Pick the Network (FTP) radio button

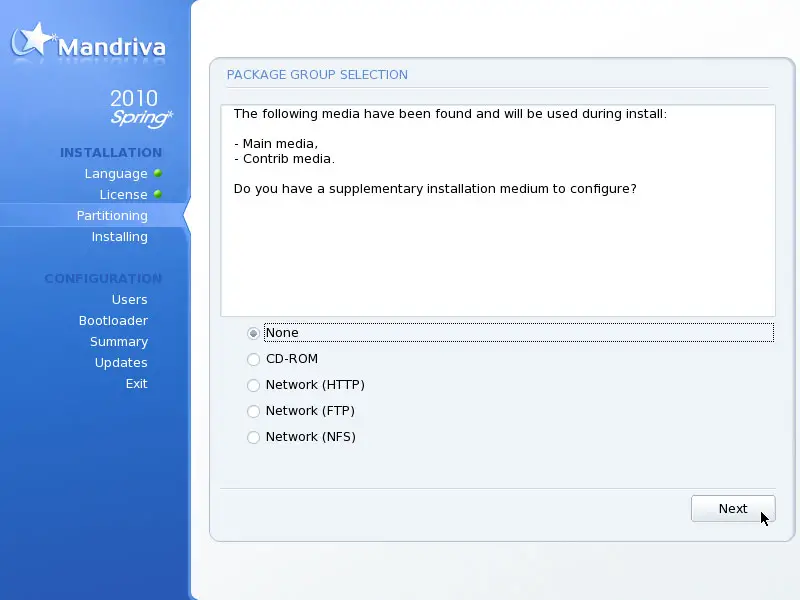point(253,411)
